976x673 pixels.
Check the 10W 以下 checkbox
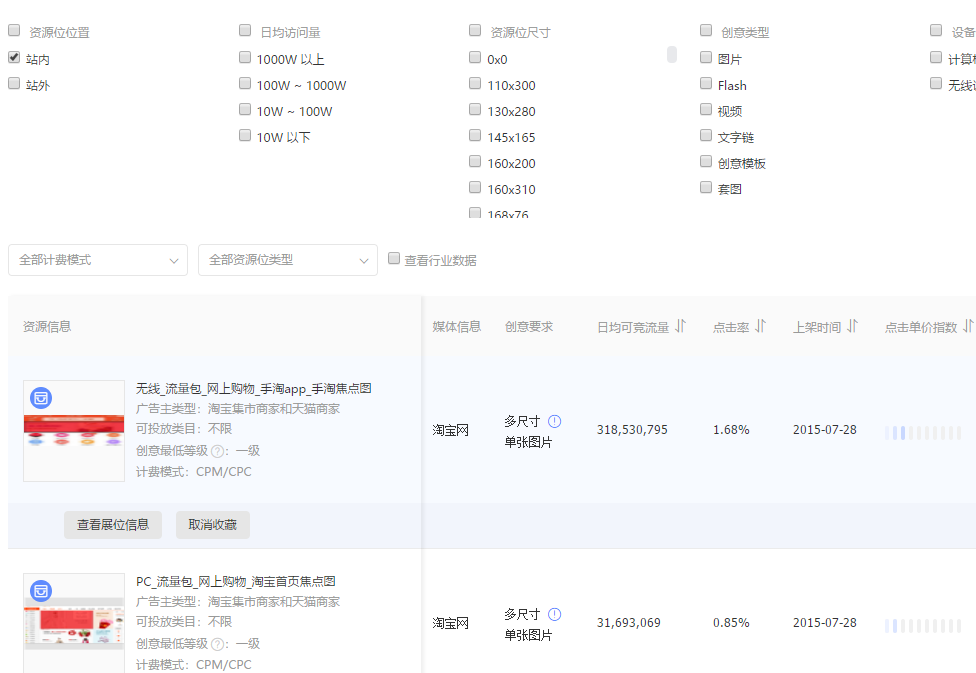[245, 136]
